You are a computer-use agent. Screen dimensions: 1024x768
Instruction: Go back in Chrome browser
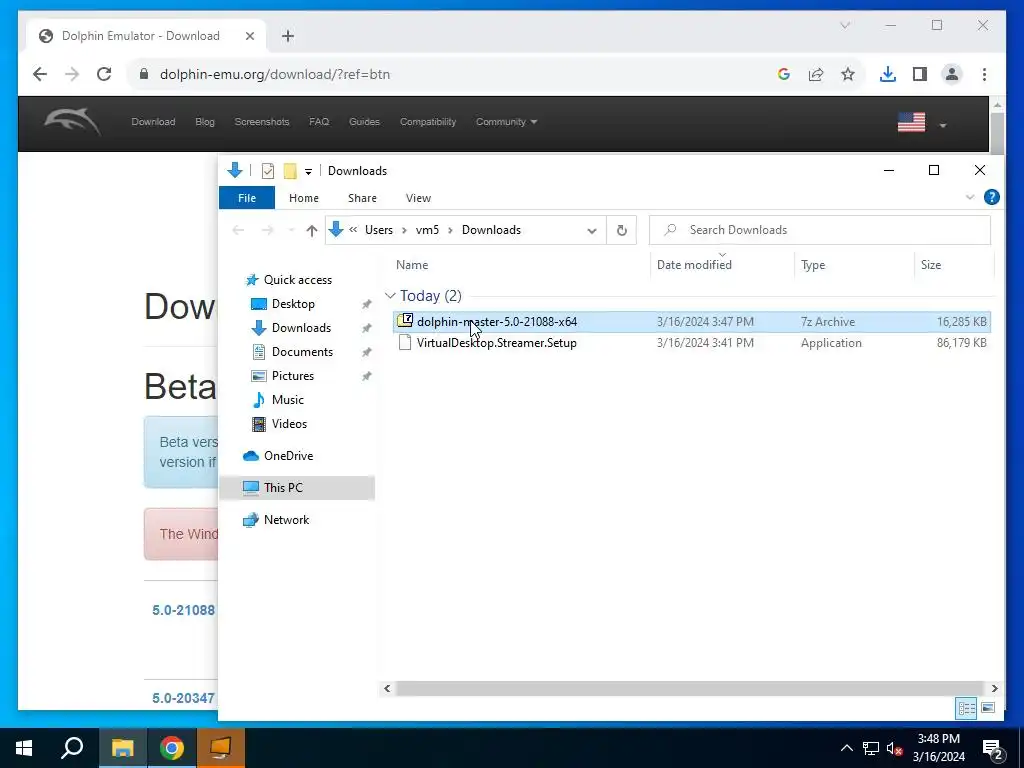[x=40, y=74]
